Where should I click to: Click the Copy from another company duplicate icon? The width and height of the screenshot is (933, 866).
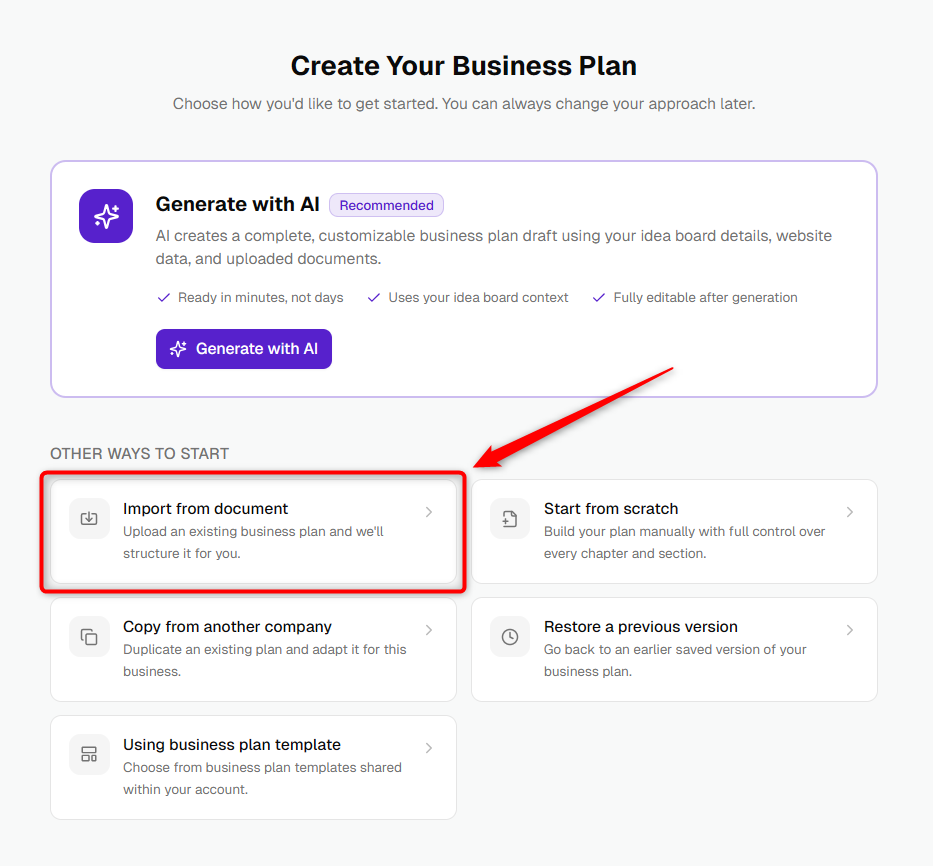point(89,637)
